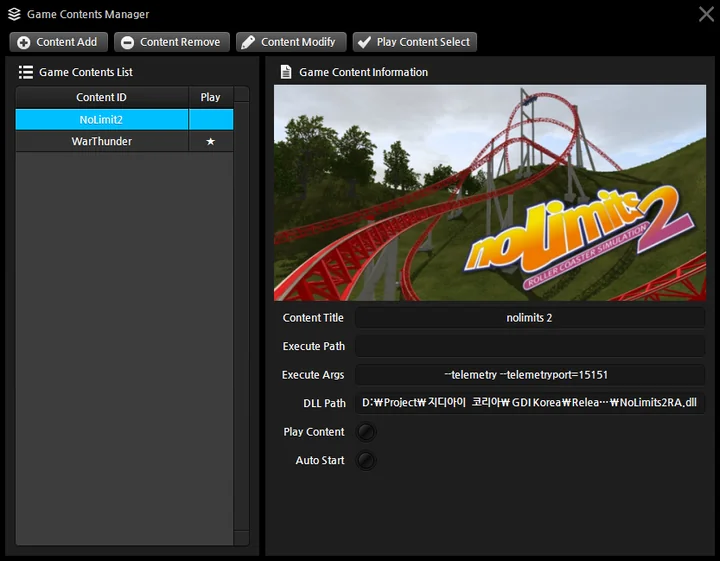This screenshot has height=561, width=720.
Task: Click the Content ID column header
Action: 101,97
